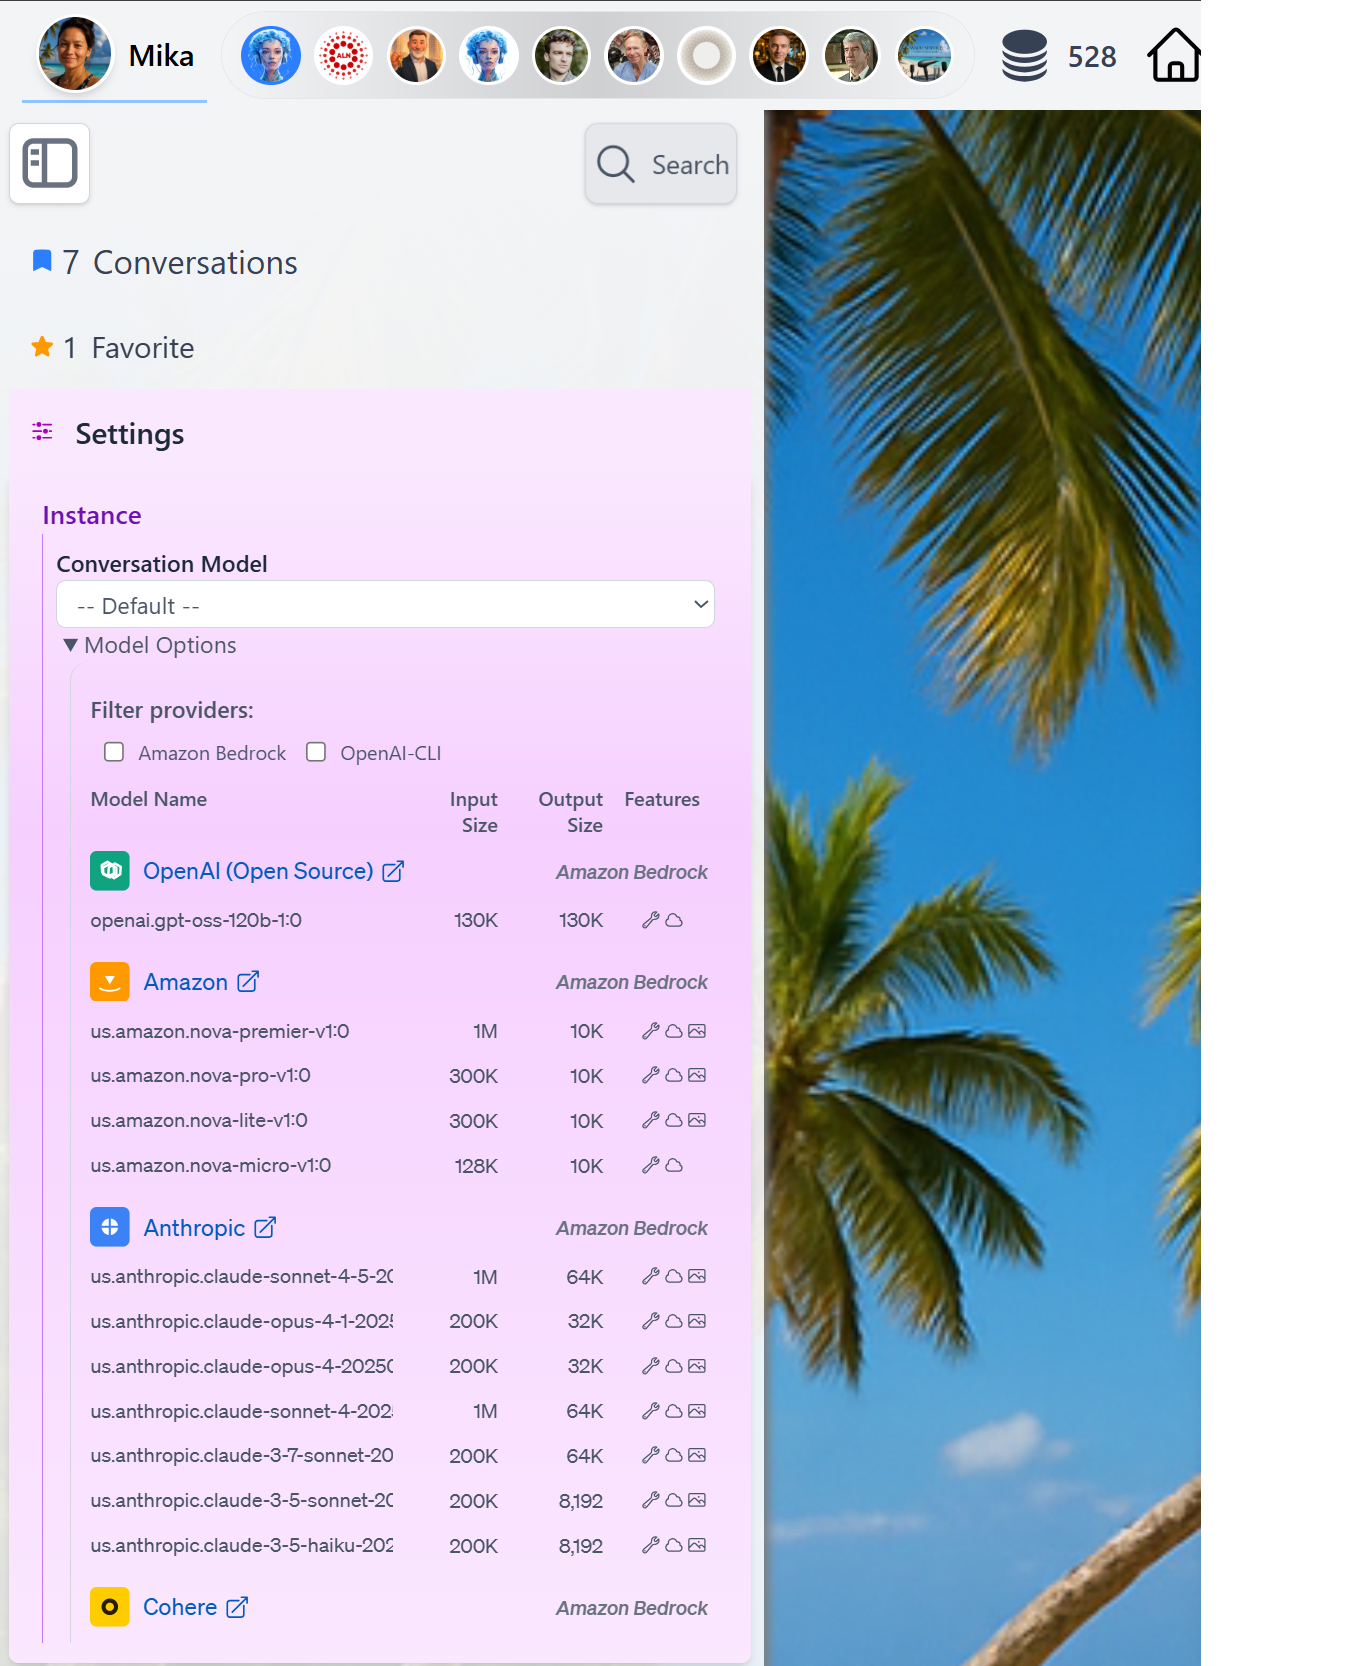Select bearded man in suit avatar
Image resolution: width=1355 pixels, height=1666 pixels.
[x=416, y=55]
